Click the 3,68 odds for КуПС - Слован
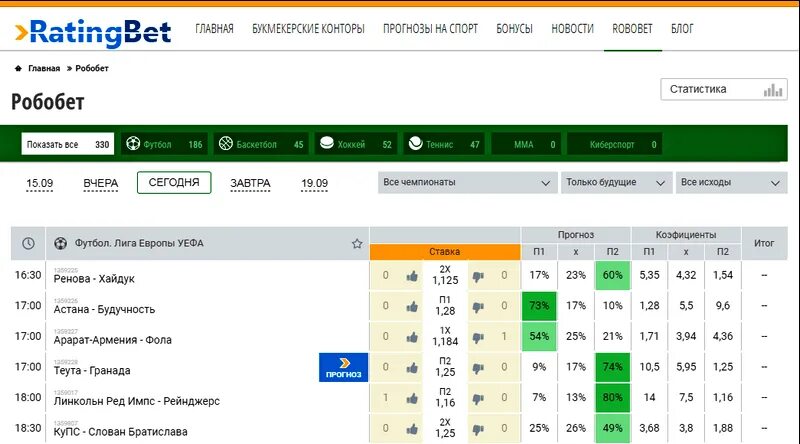 (x=649, y=429)
